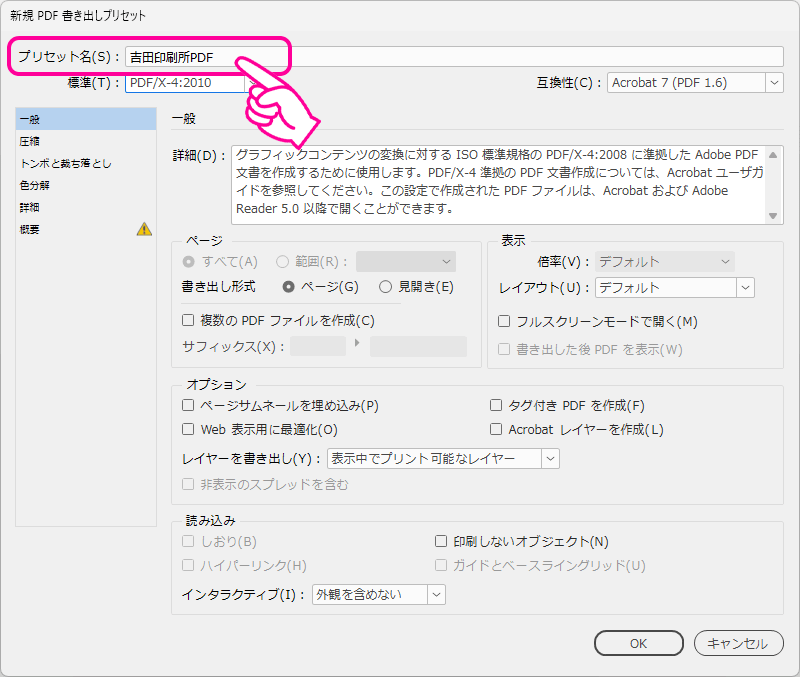Click the キャンセル button

coord(738,643)
